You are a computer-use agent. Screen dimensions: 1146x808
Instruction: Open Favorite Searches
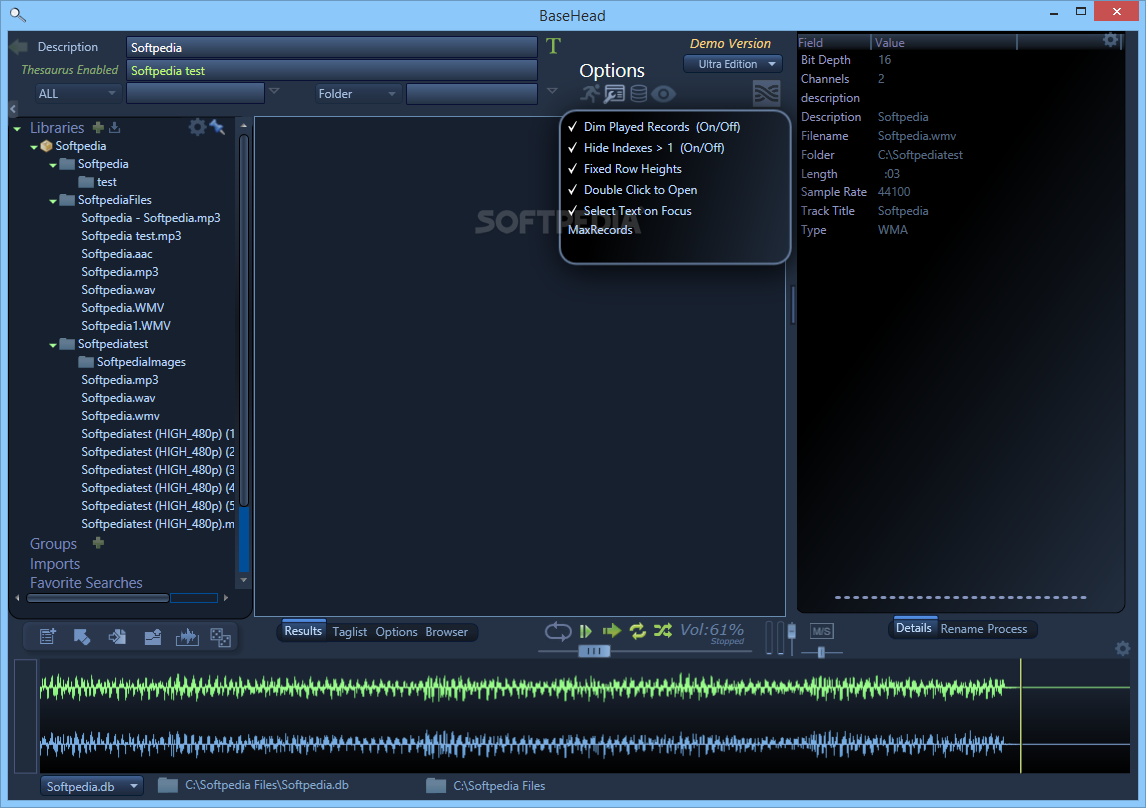(x=86, y=583)
